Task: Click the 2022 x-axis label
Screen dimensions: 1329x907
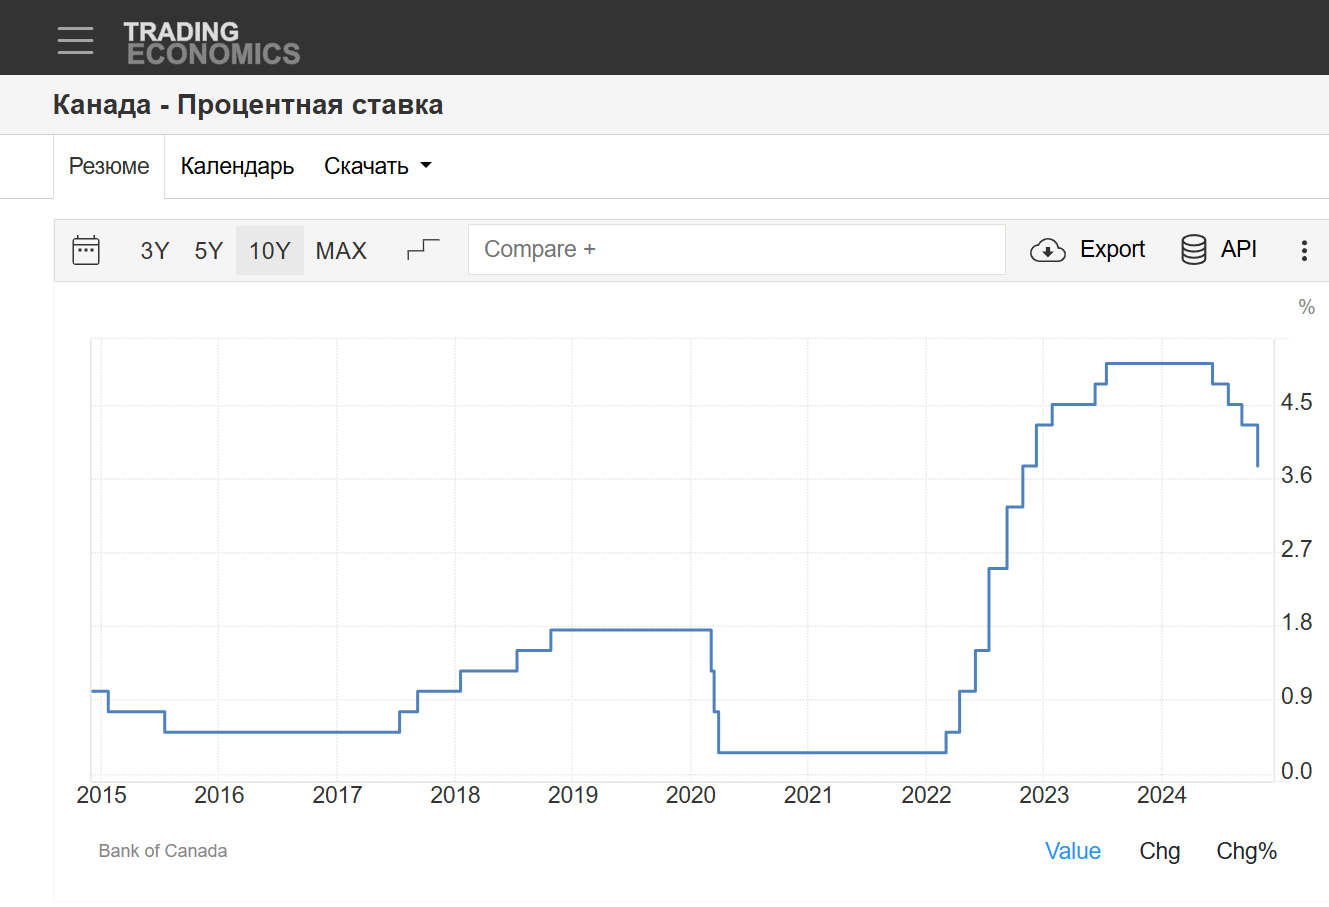Action: click(927, 795)
